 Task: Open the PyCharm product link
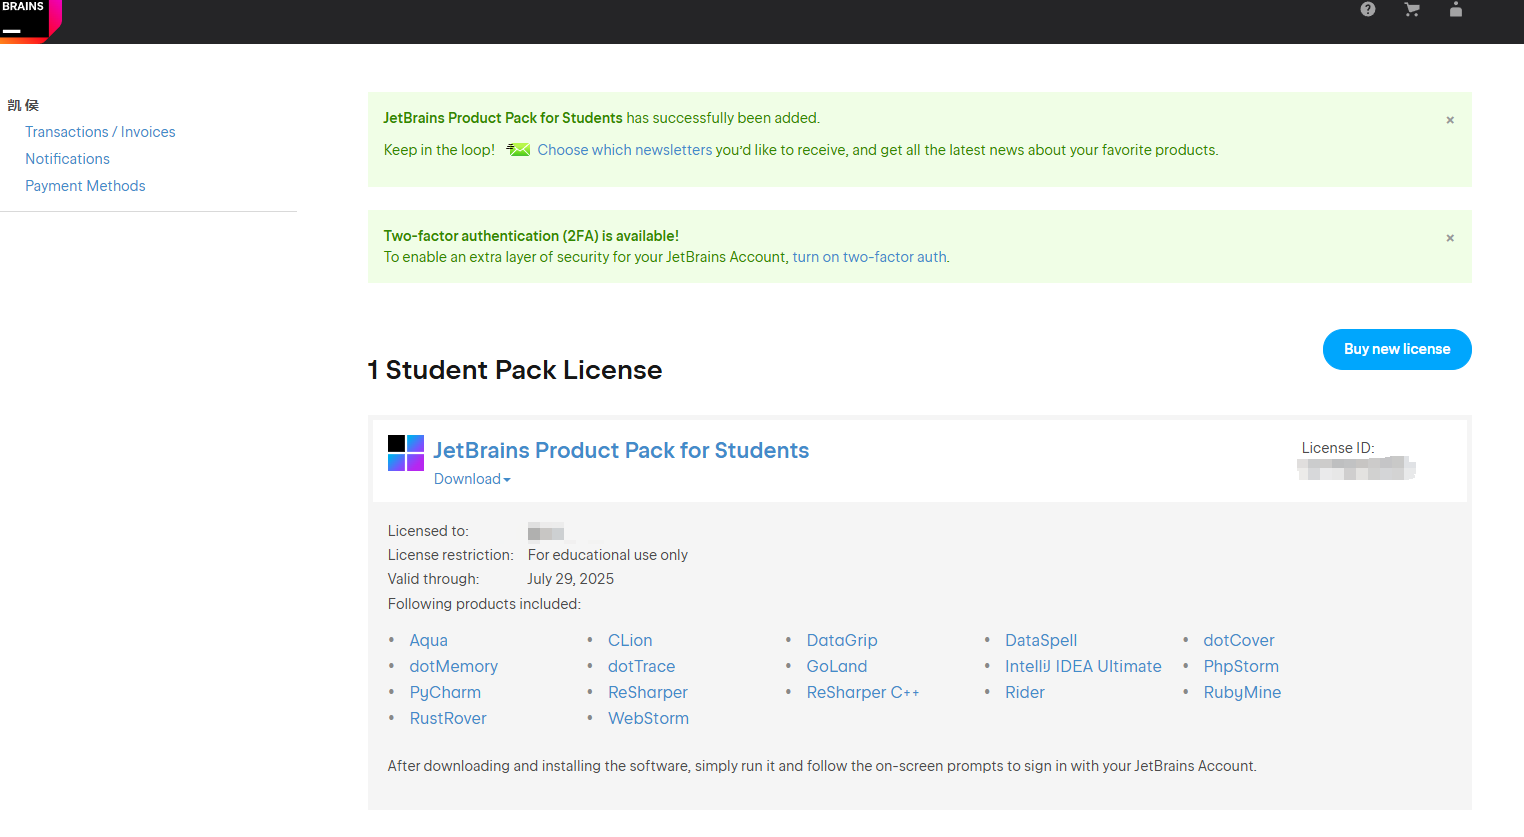pos(445,692)
